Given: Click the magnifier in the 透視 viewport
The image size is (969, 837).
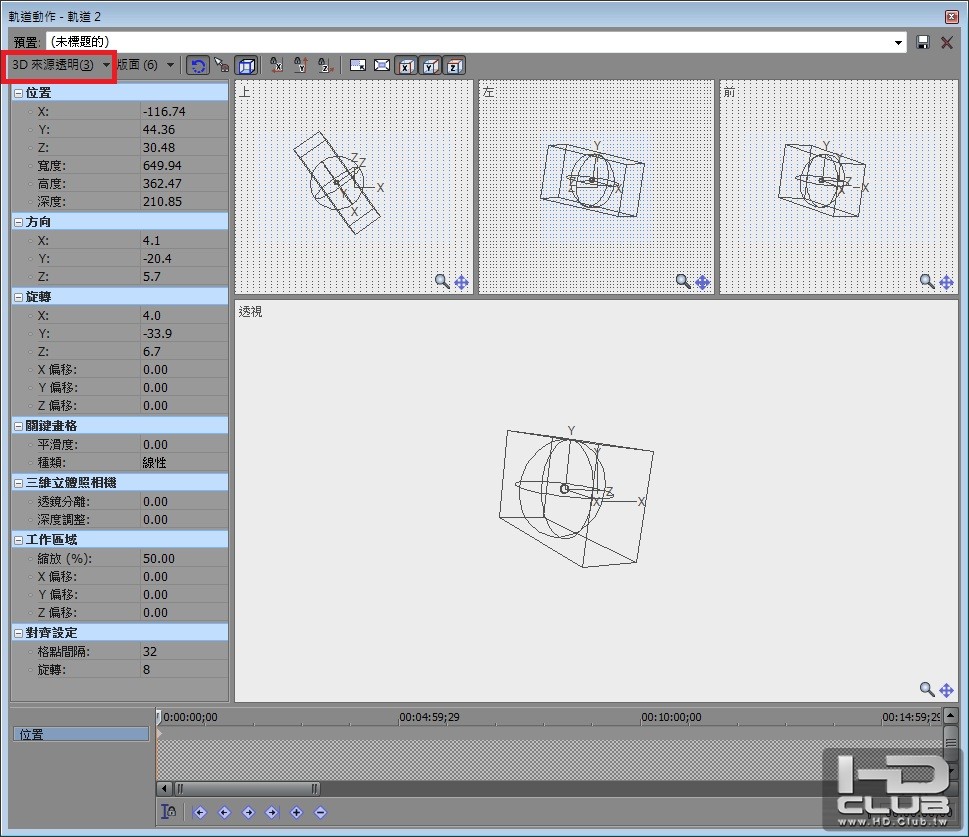Looking at the screenshot, I should (927, 689).
